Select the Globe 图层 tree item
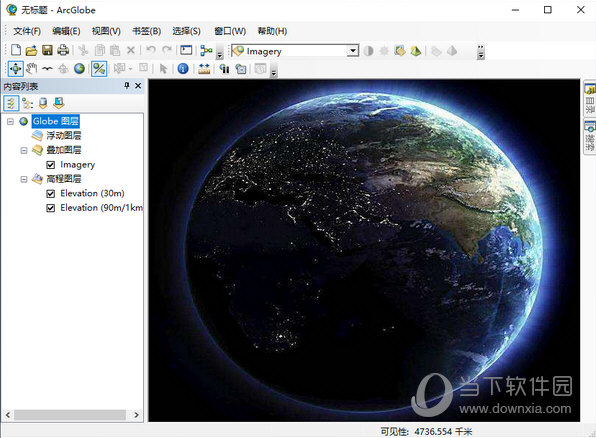This screenshot has height=438, width=596. coord(55,121)
